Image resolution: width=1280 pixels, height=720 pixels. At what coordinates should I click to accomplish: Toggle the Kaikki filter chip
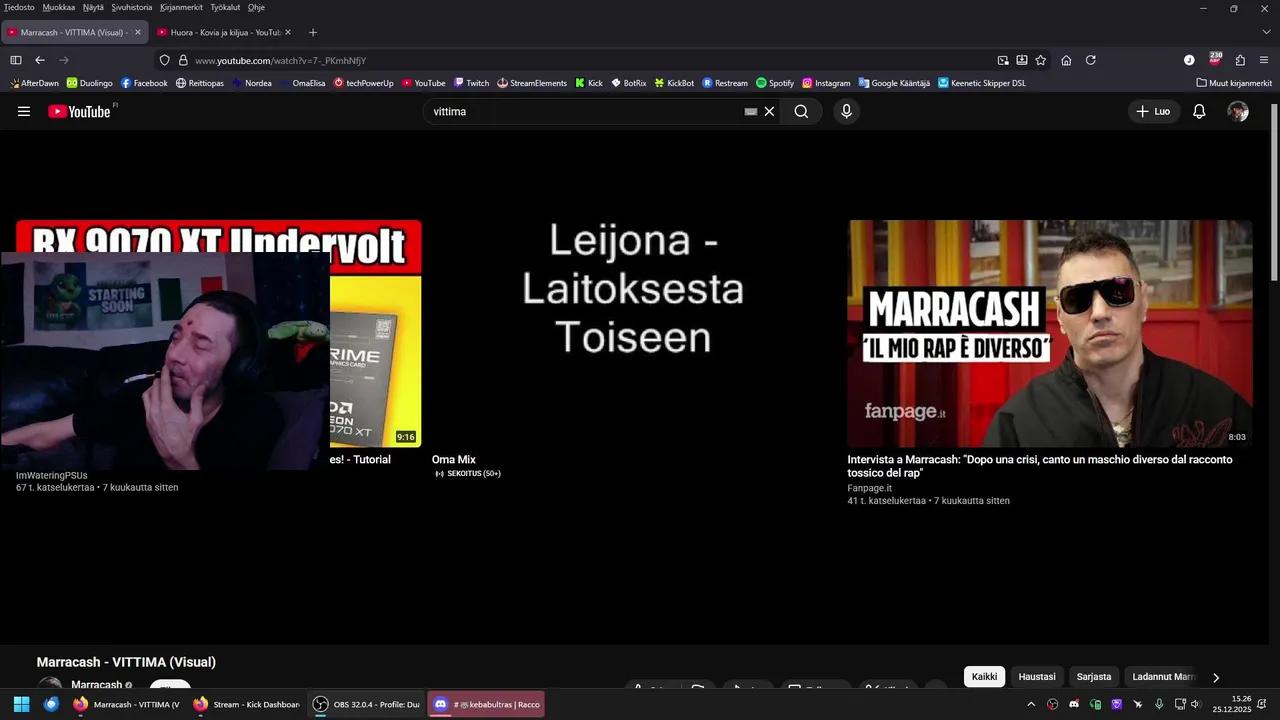click(983, 677)
